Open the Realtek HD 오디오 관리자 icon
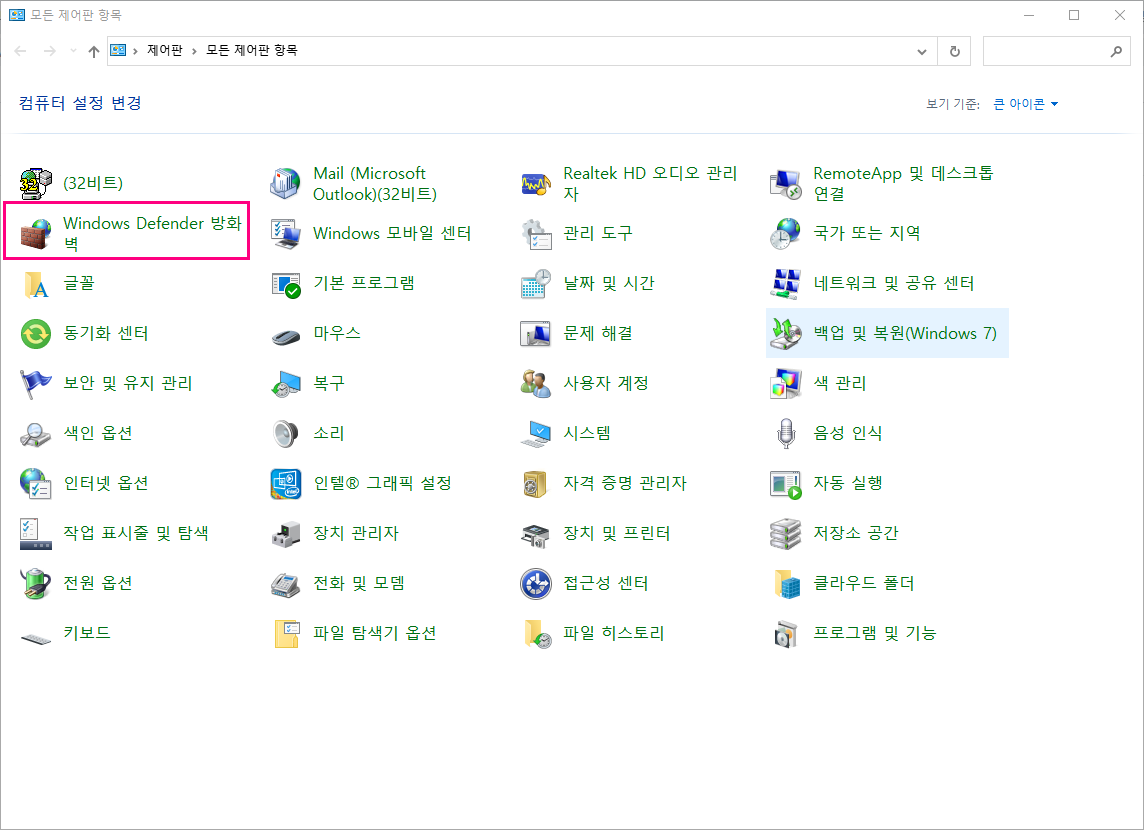1144x830 pixels. (x=536, y=183)
